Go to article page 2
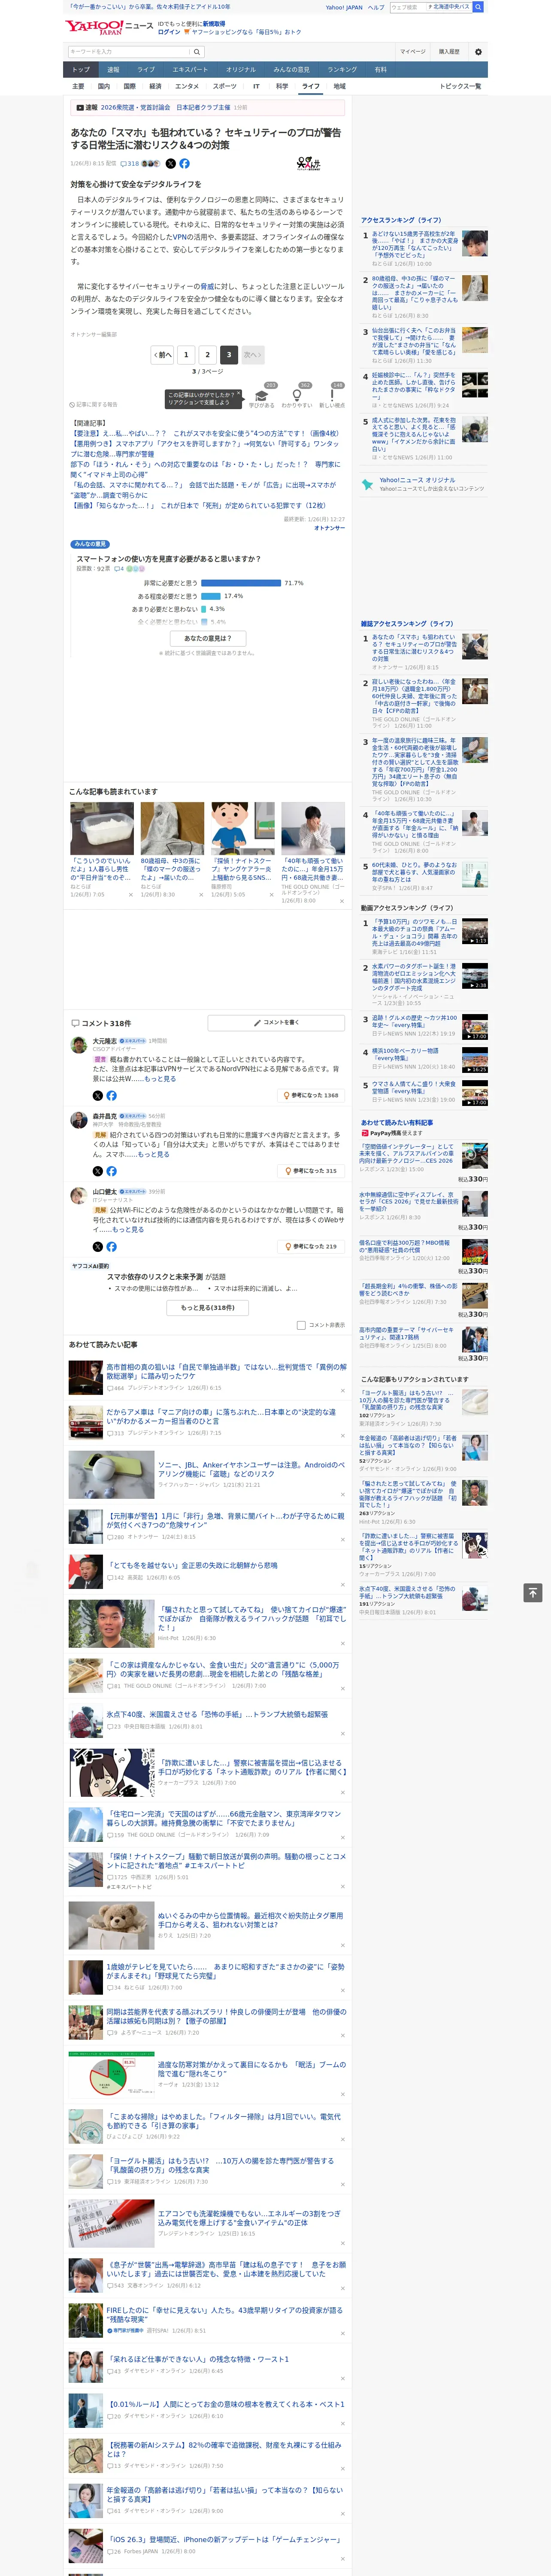The height and width of the screenshot is (2576, 551). (208, 354)
